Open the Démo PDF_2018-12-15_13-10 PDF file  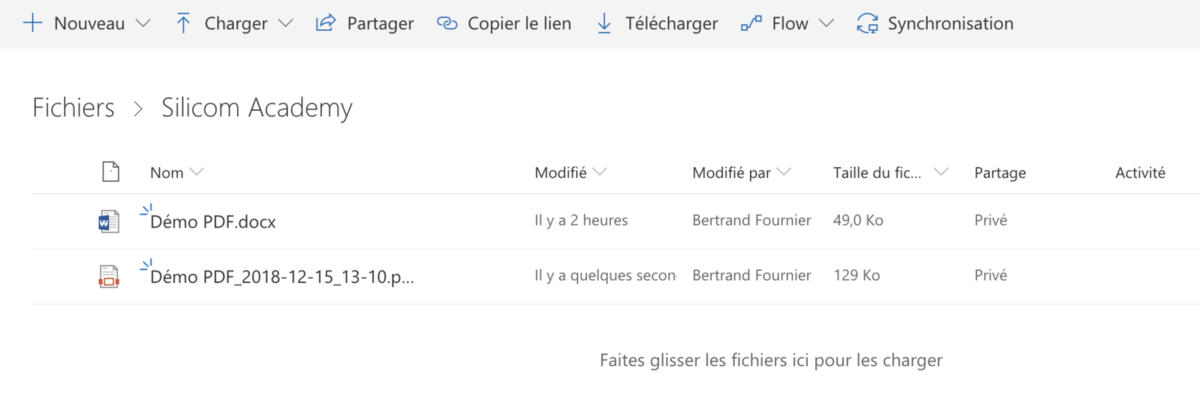point(281,277)
